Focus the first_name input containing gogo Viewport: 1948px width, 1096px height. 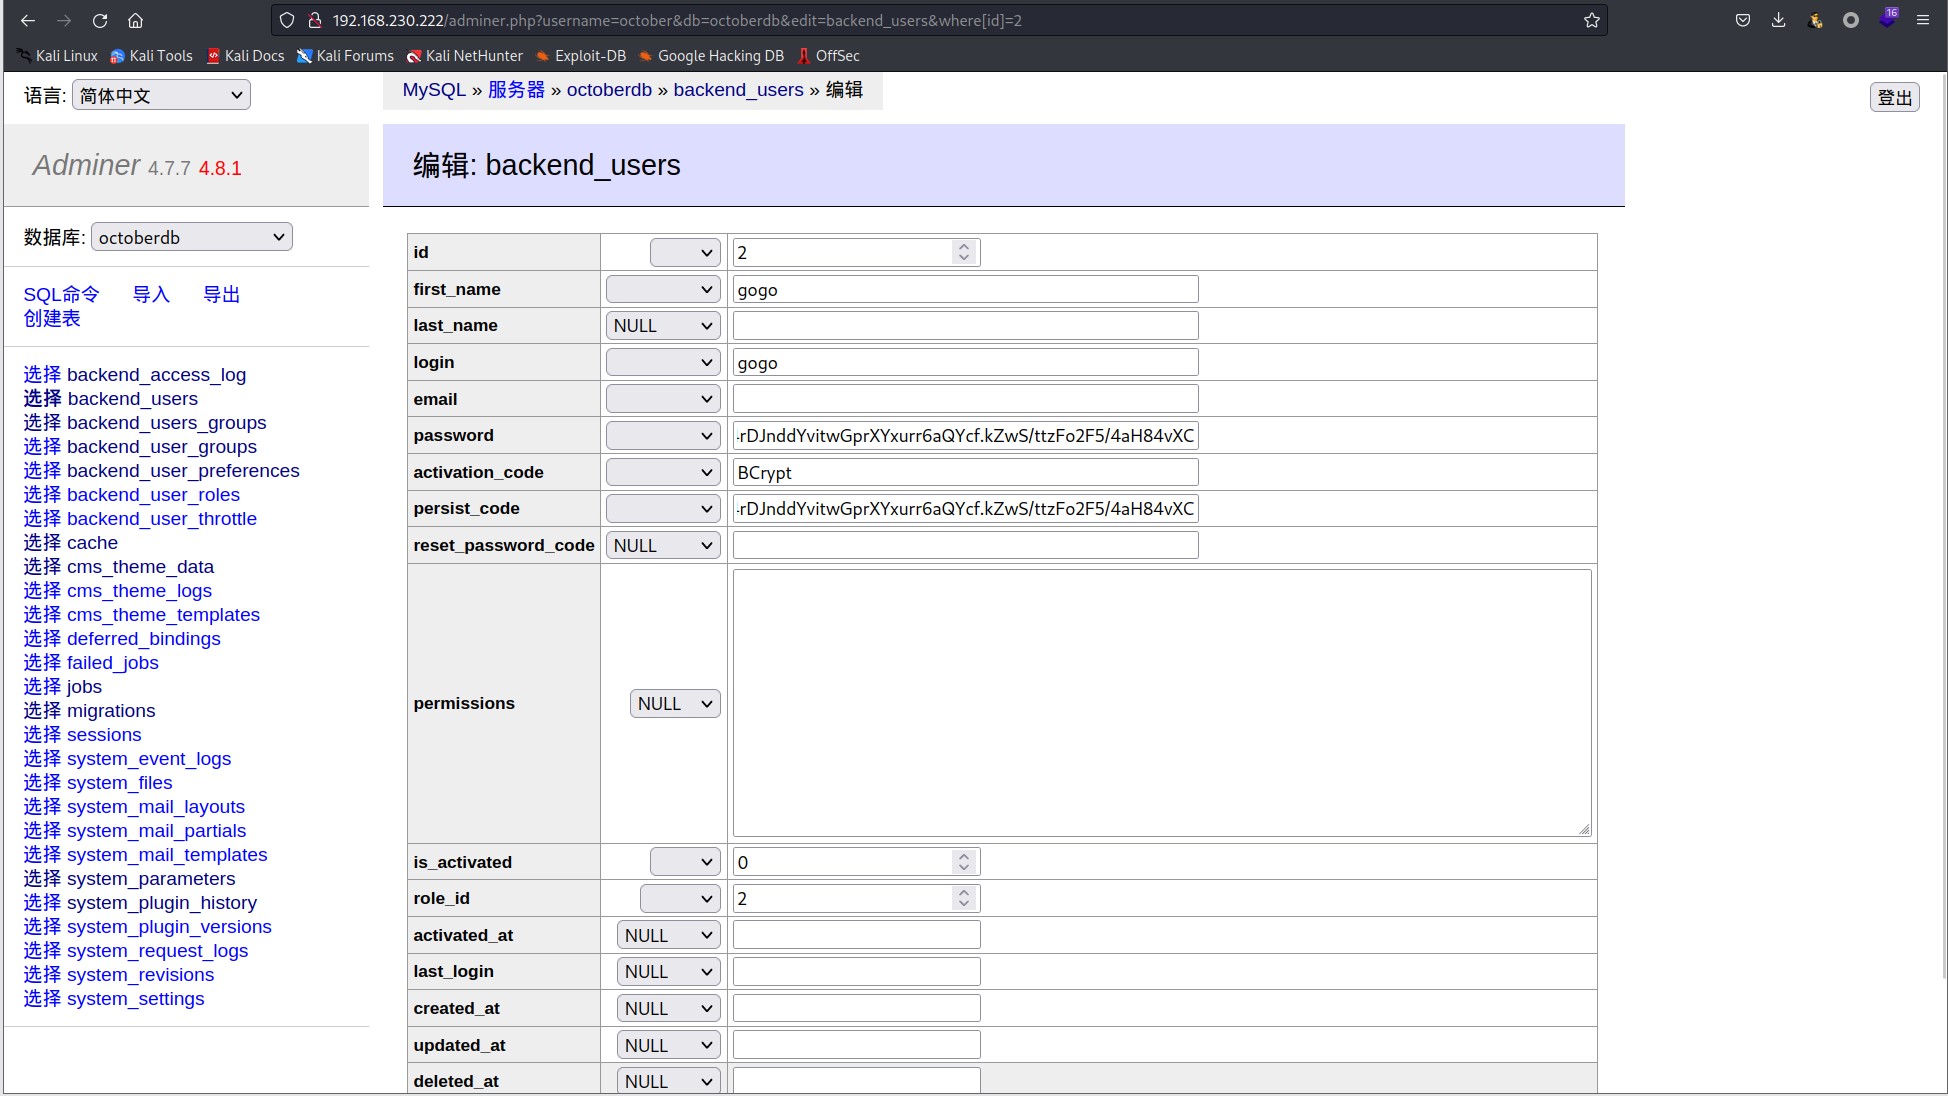click(965, 289)
